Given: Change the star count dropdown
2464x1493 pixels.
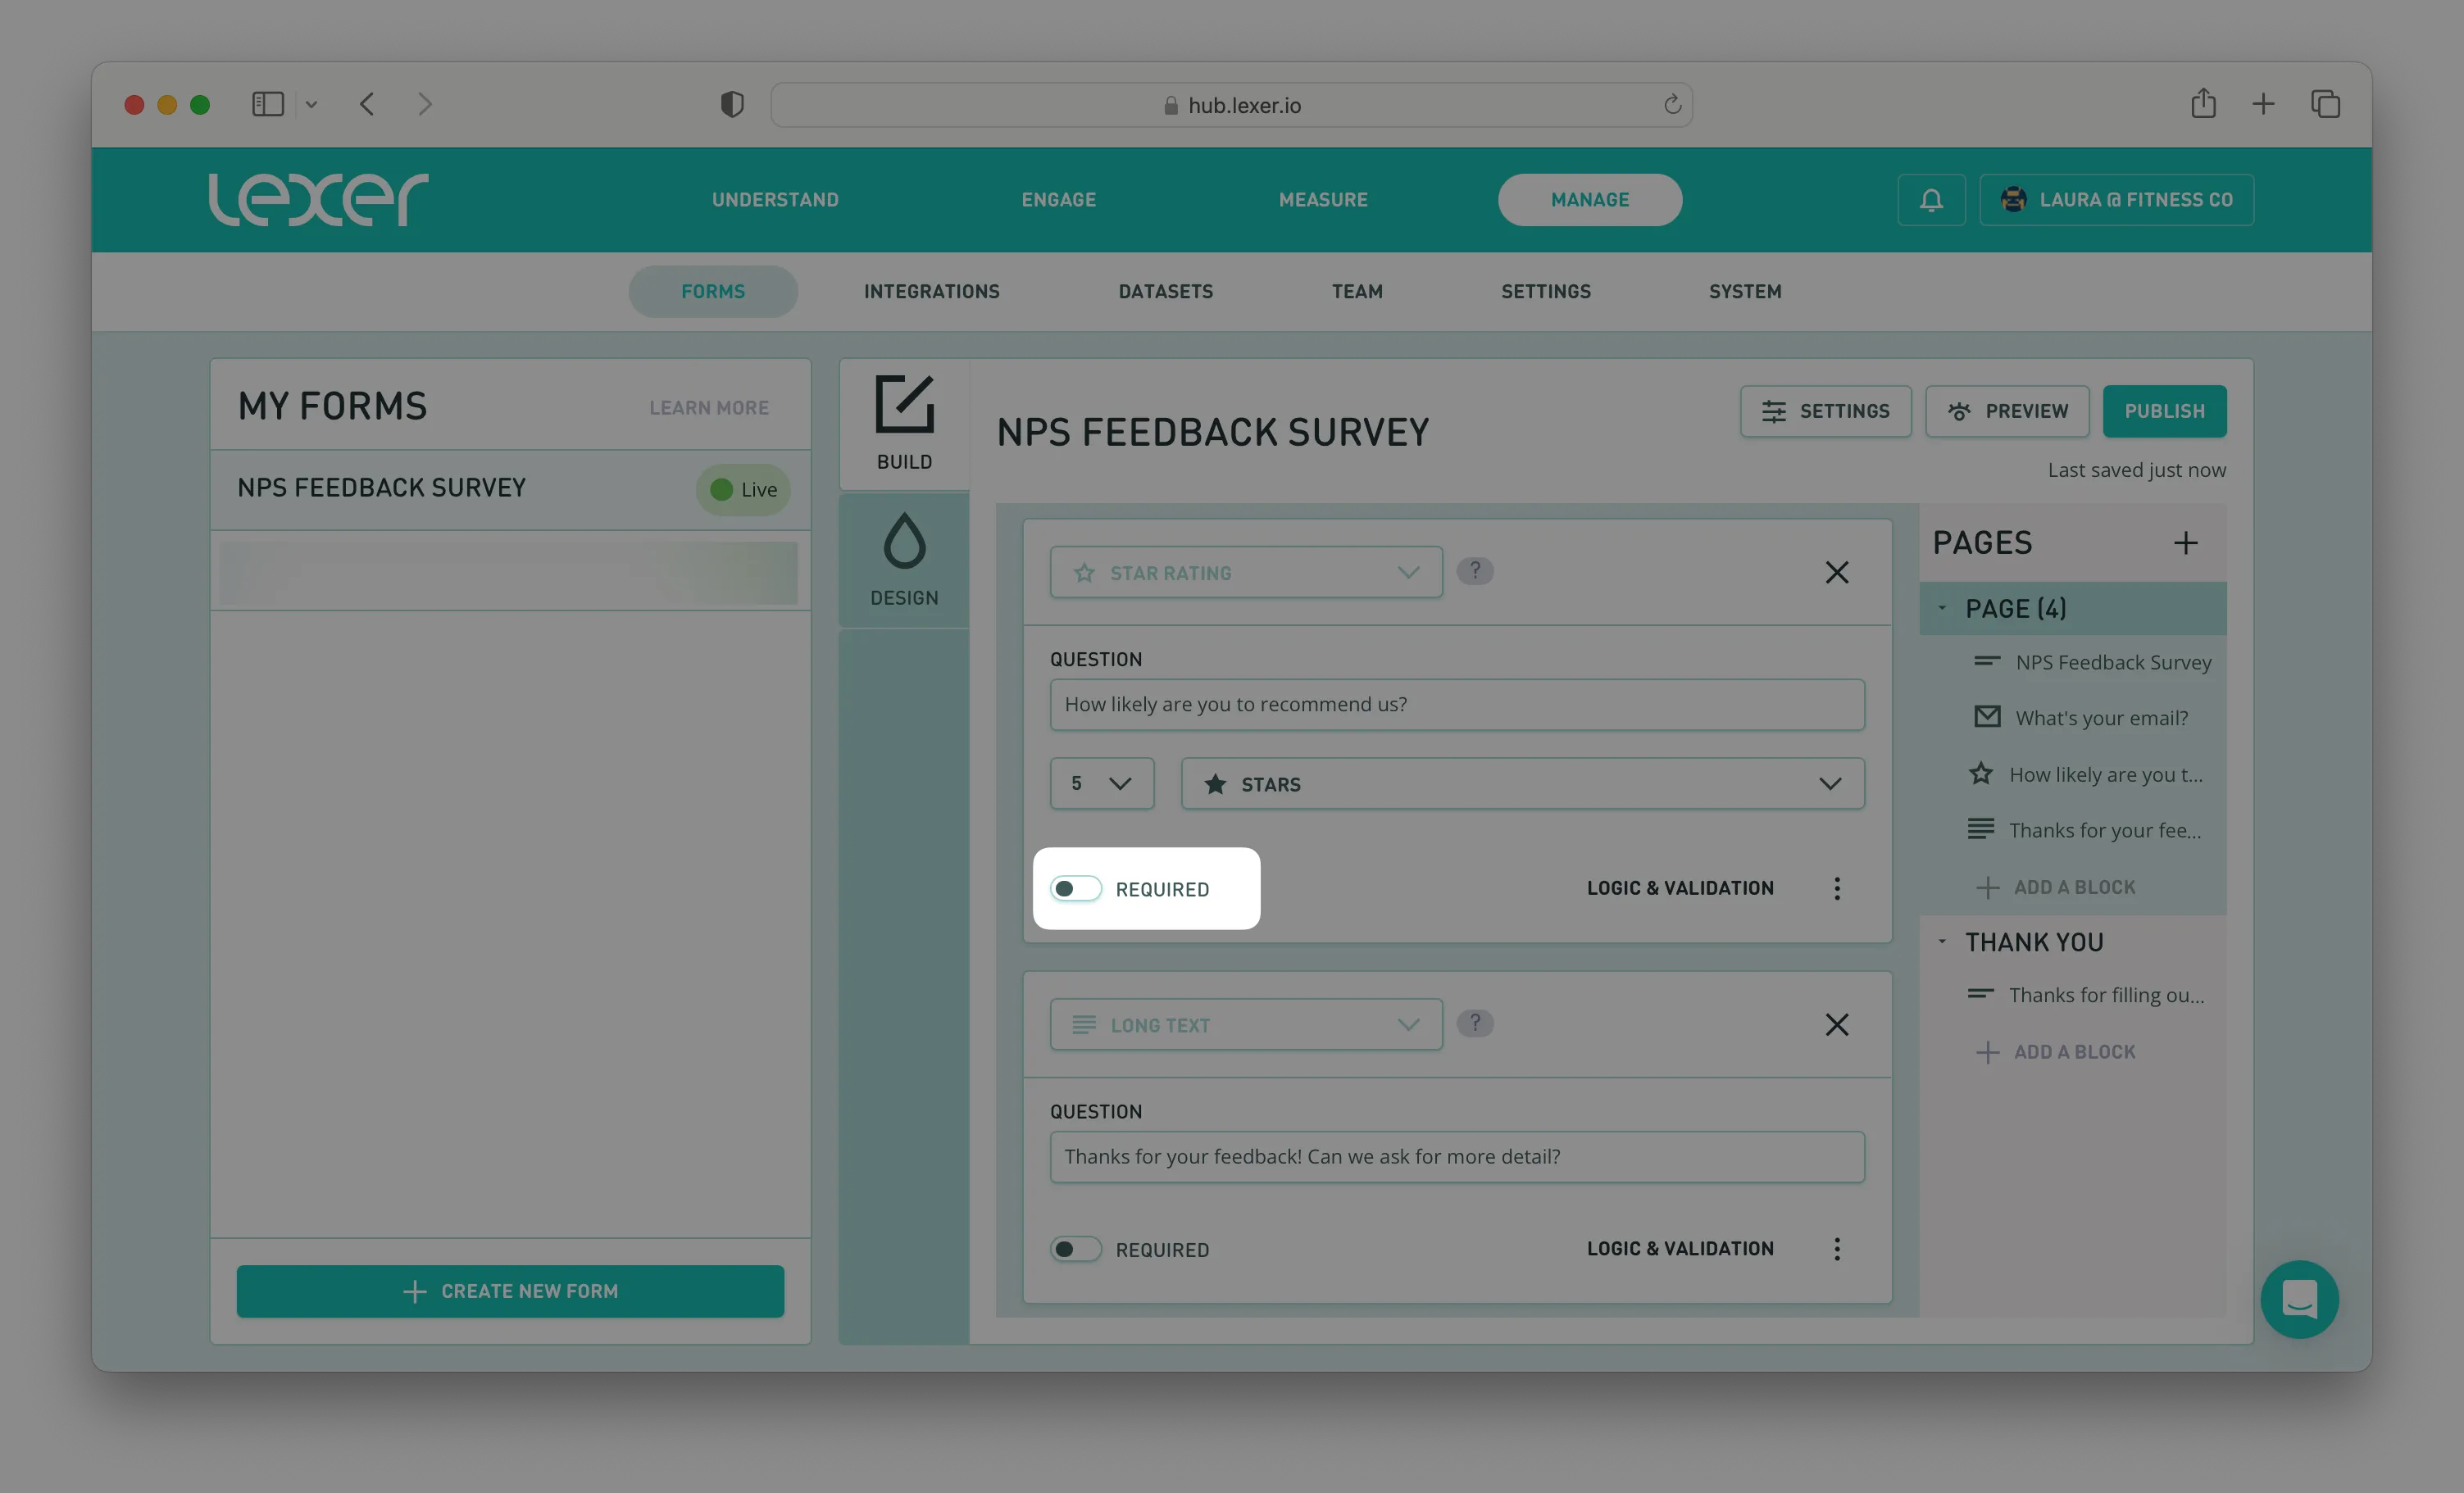Looking at the screenshot, I should point(1101,784).
